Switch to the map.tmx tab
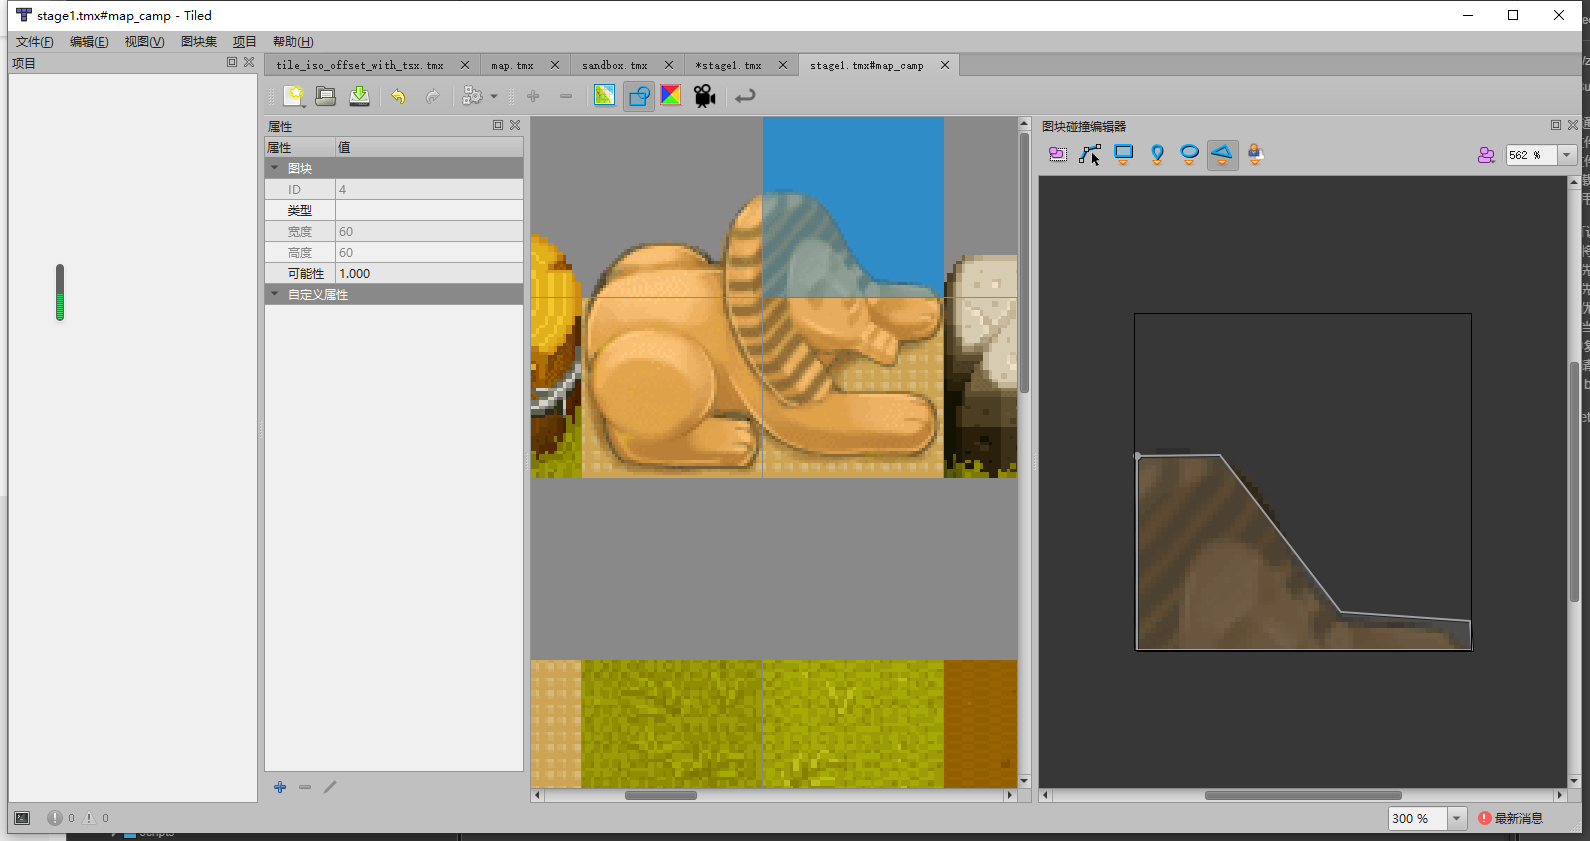The width and height of the screenshot is (1590, 841). 512,65
